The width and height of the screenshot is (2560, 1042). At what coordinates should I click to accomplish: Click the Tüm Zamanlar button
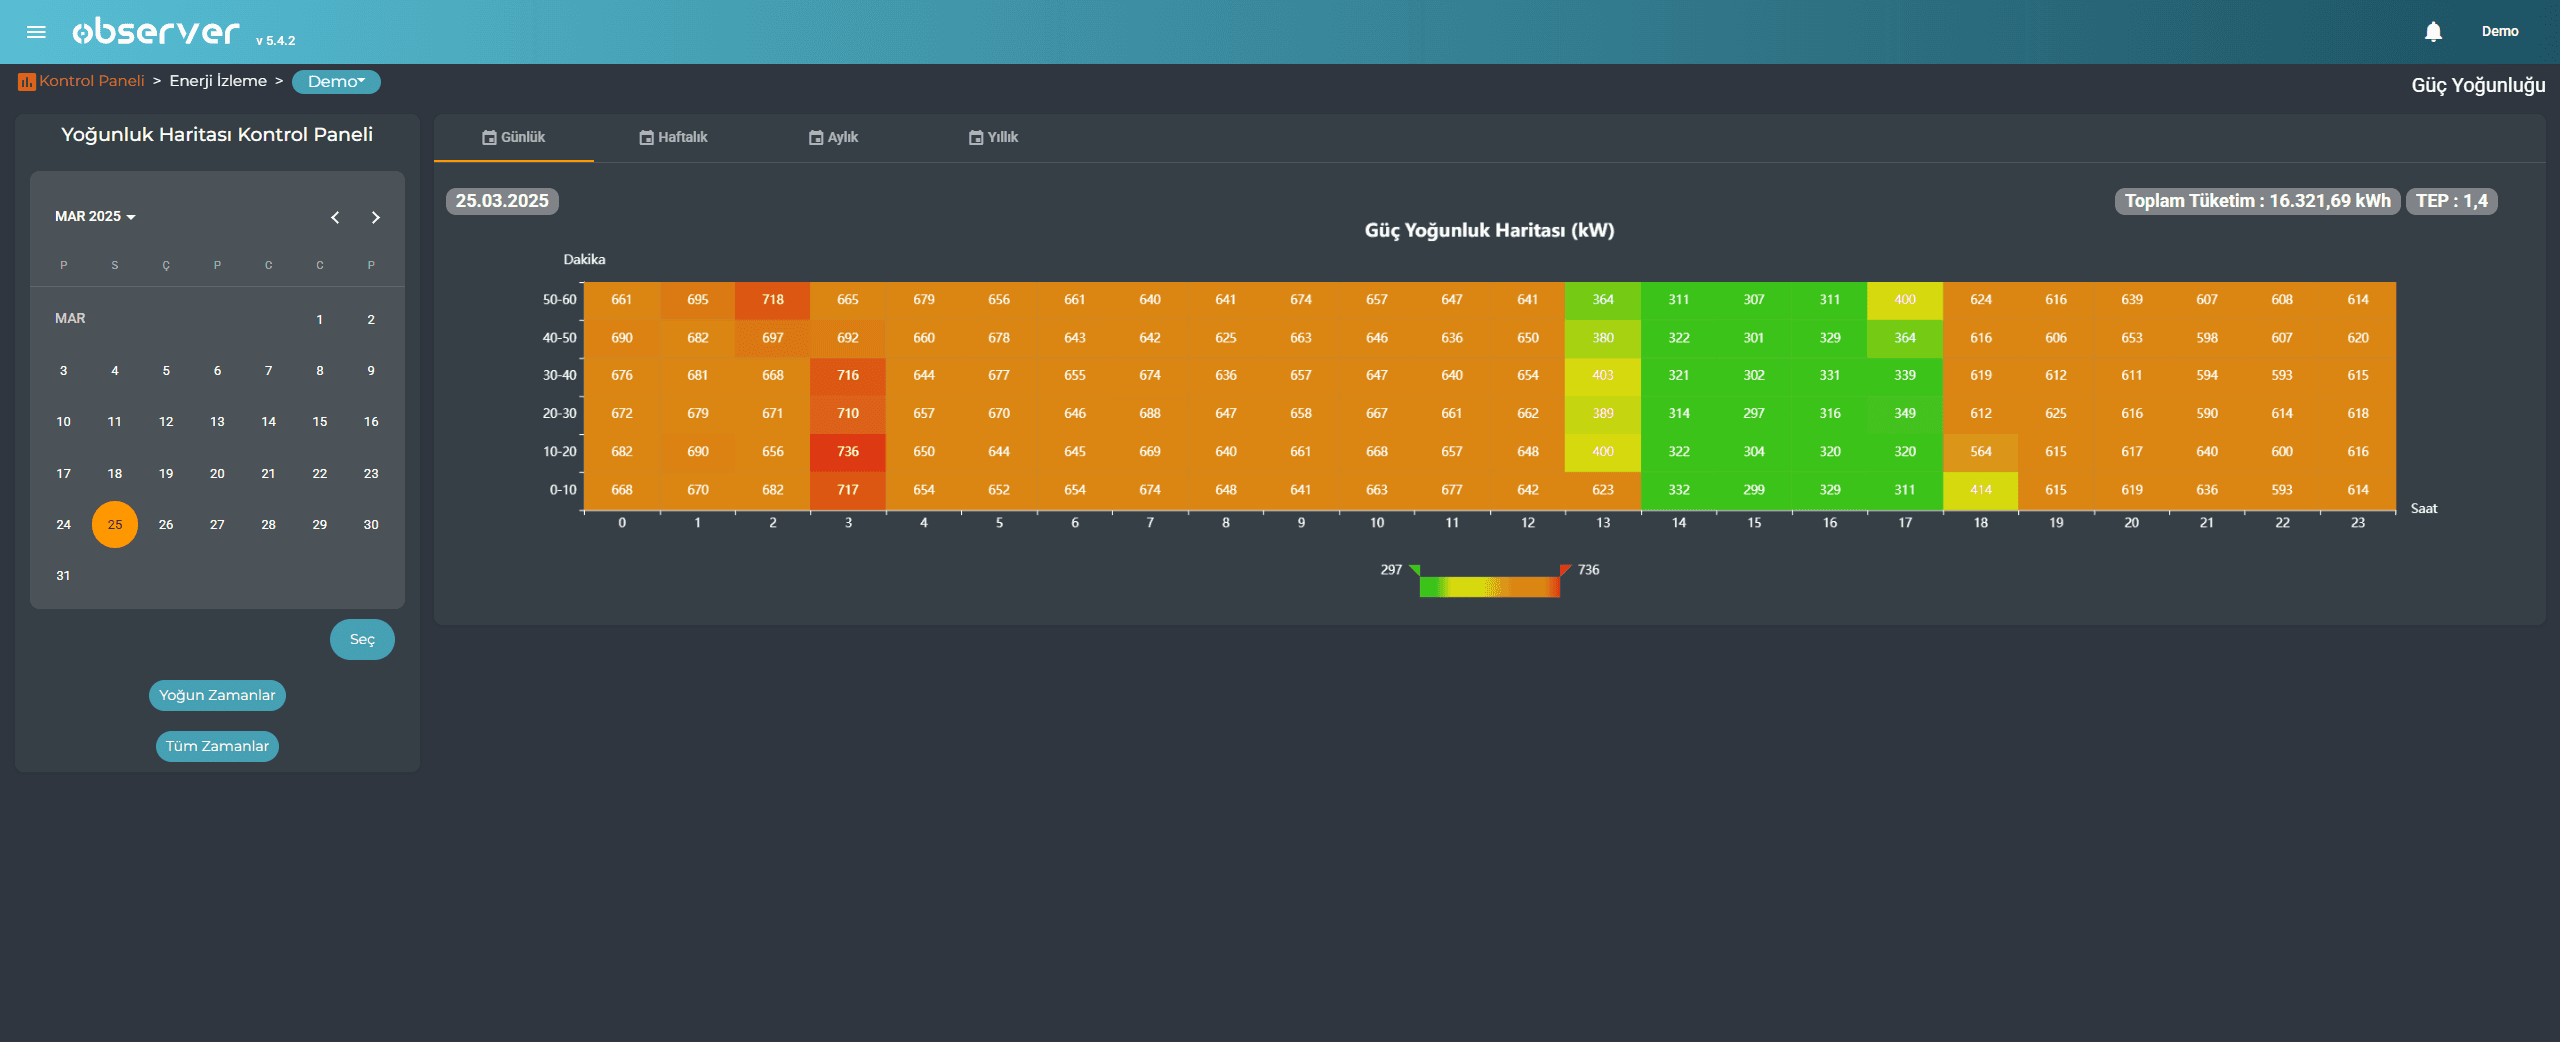click(x=217, y=747)
